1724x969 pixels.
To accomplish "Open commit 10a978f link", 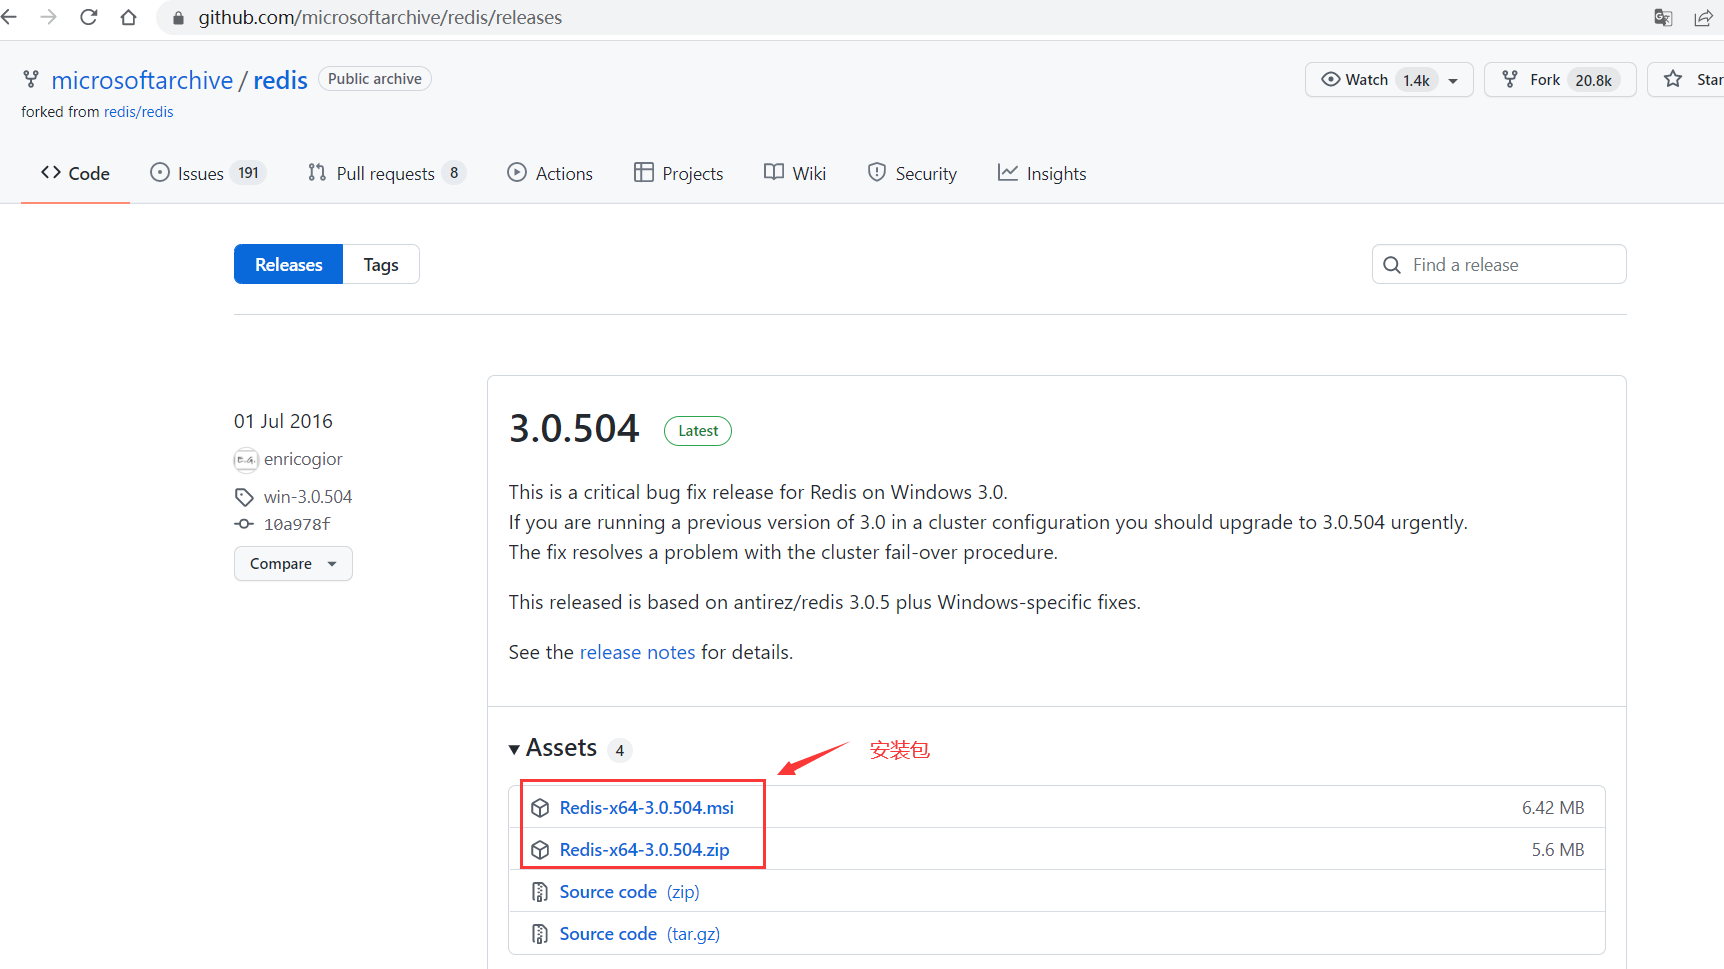I will pos(297,524).
